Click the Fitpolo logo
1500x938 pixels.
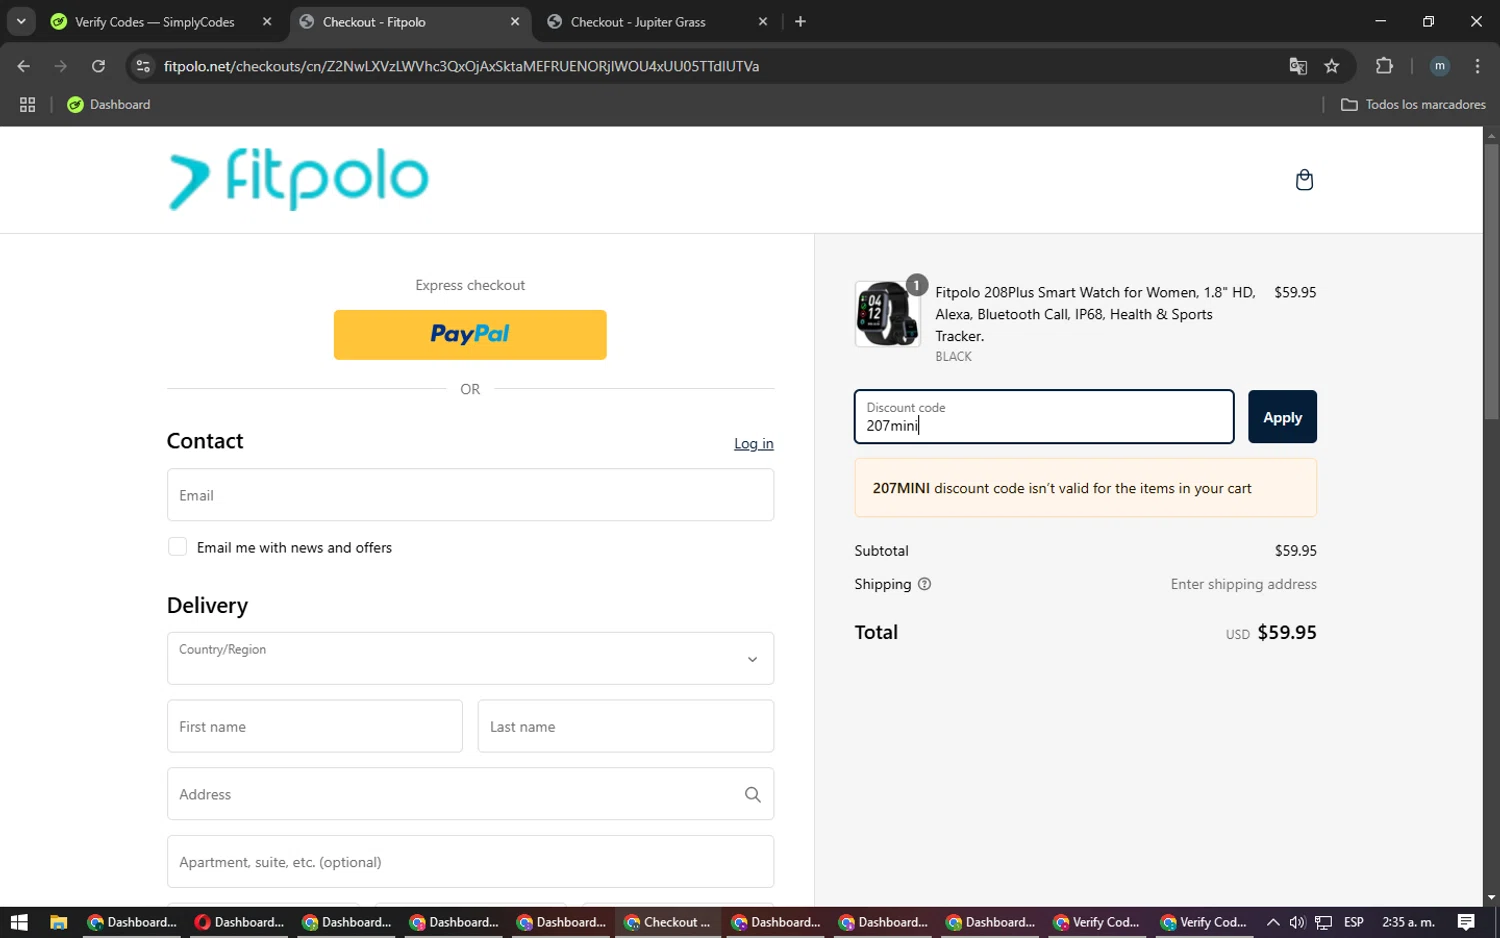pyautogui.click(x=298, y=179)
